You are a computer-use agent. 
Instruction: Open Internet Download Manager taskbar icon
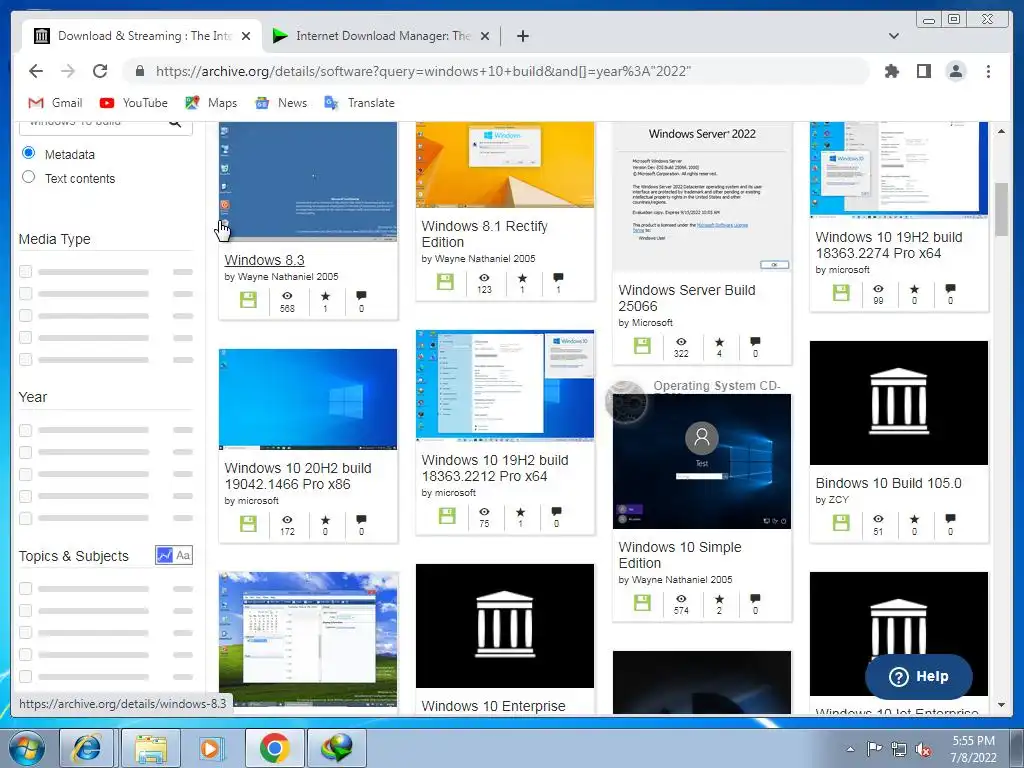337,747
